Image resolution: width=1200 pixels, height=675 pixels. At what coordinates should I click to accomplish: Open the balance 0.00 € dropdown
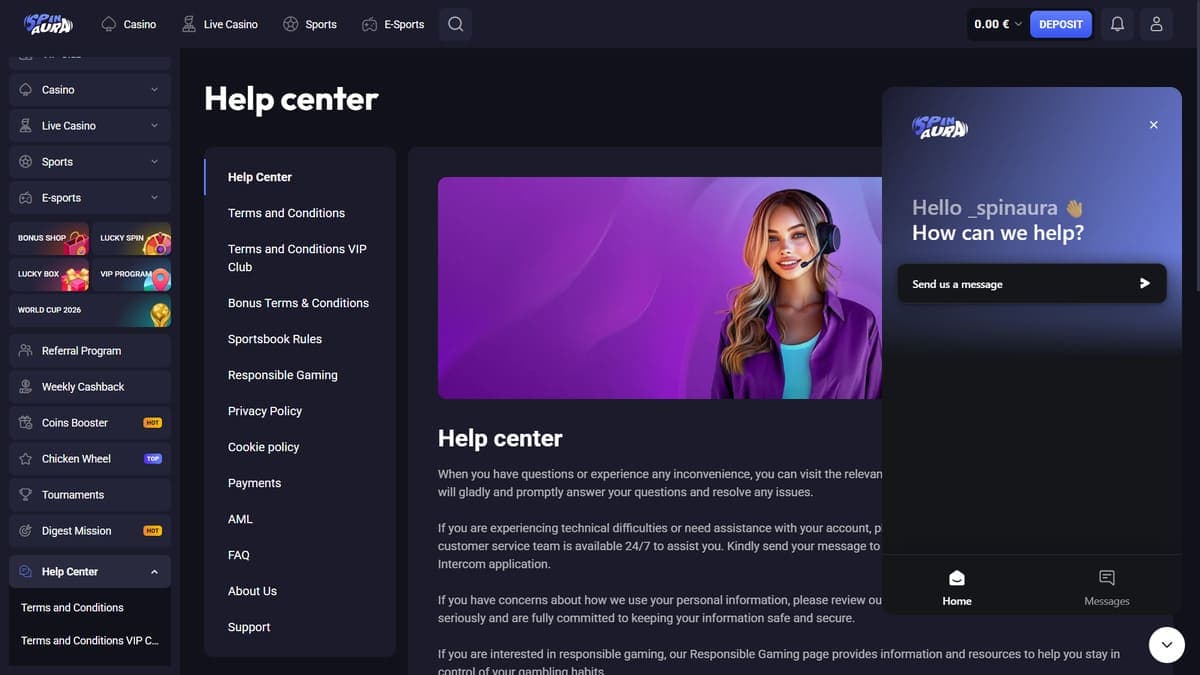click(997, 24)
